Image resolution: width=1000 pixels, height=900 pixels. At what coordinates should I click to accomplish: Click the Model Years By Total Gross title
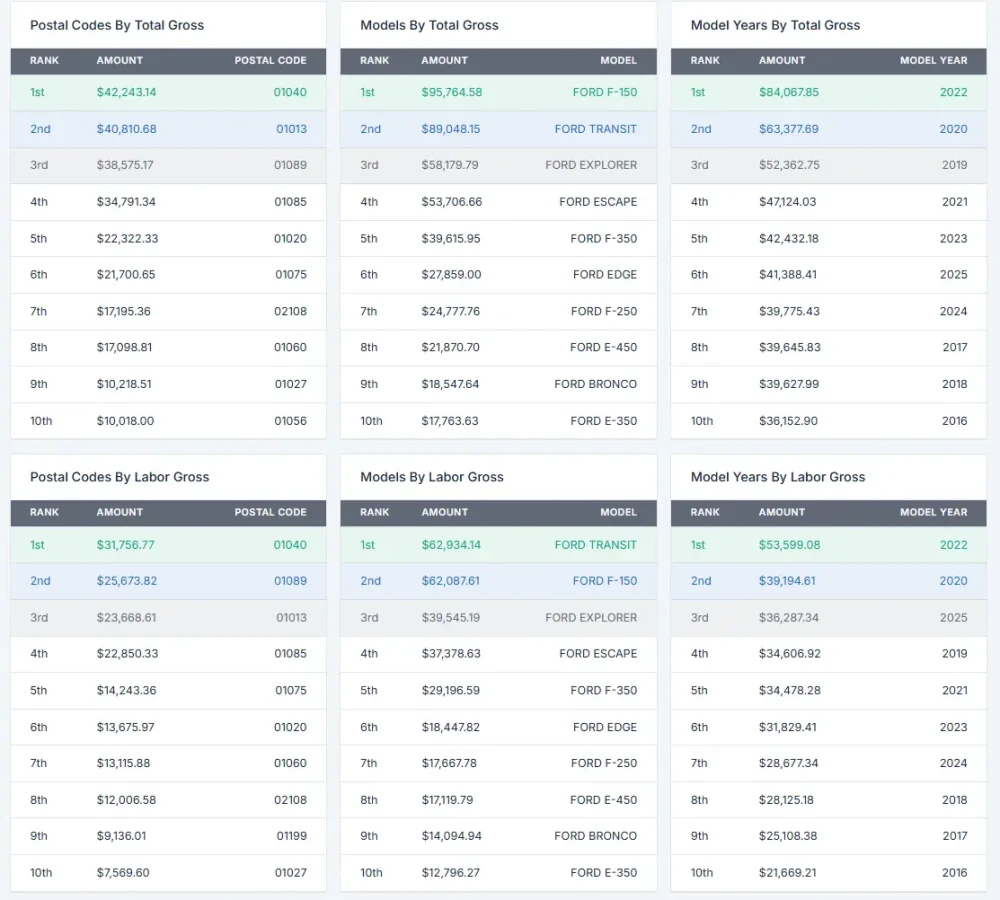[775, 25]
